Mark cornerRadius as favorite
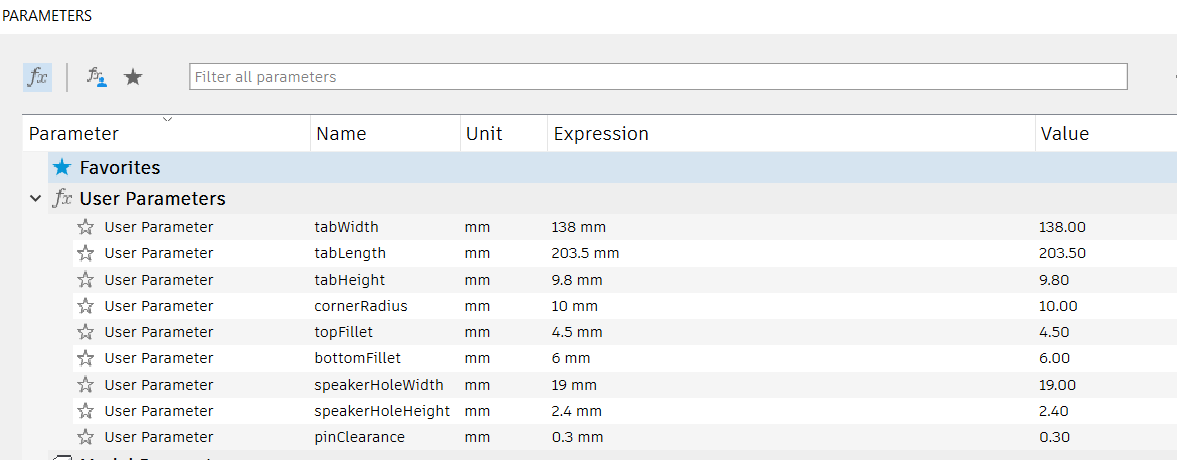Screen dimensions: 1177x460 pyautogui.click(x=86, y=306)
